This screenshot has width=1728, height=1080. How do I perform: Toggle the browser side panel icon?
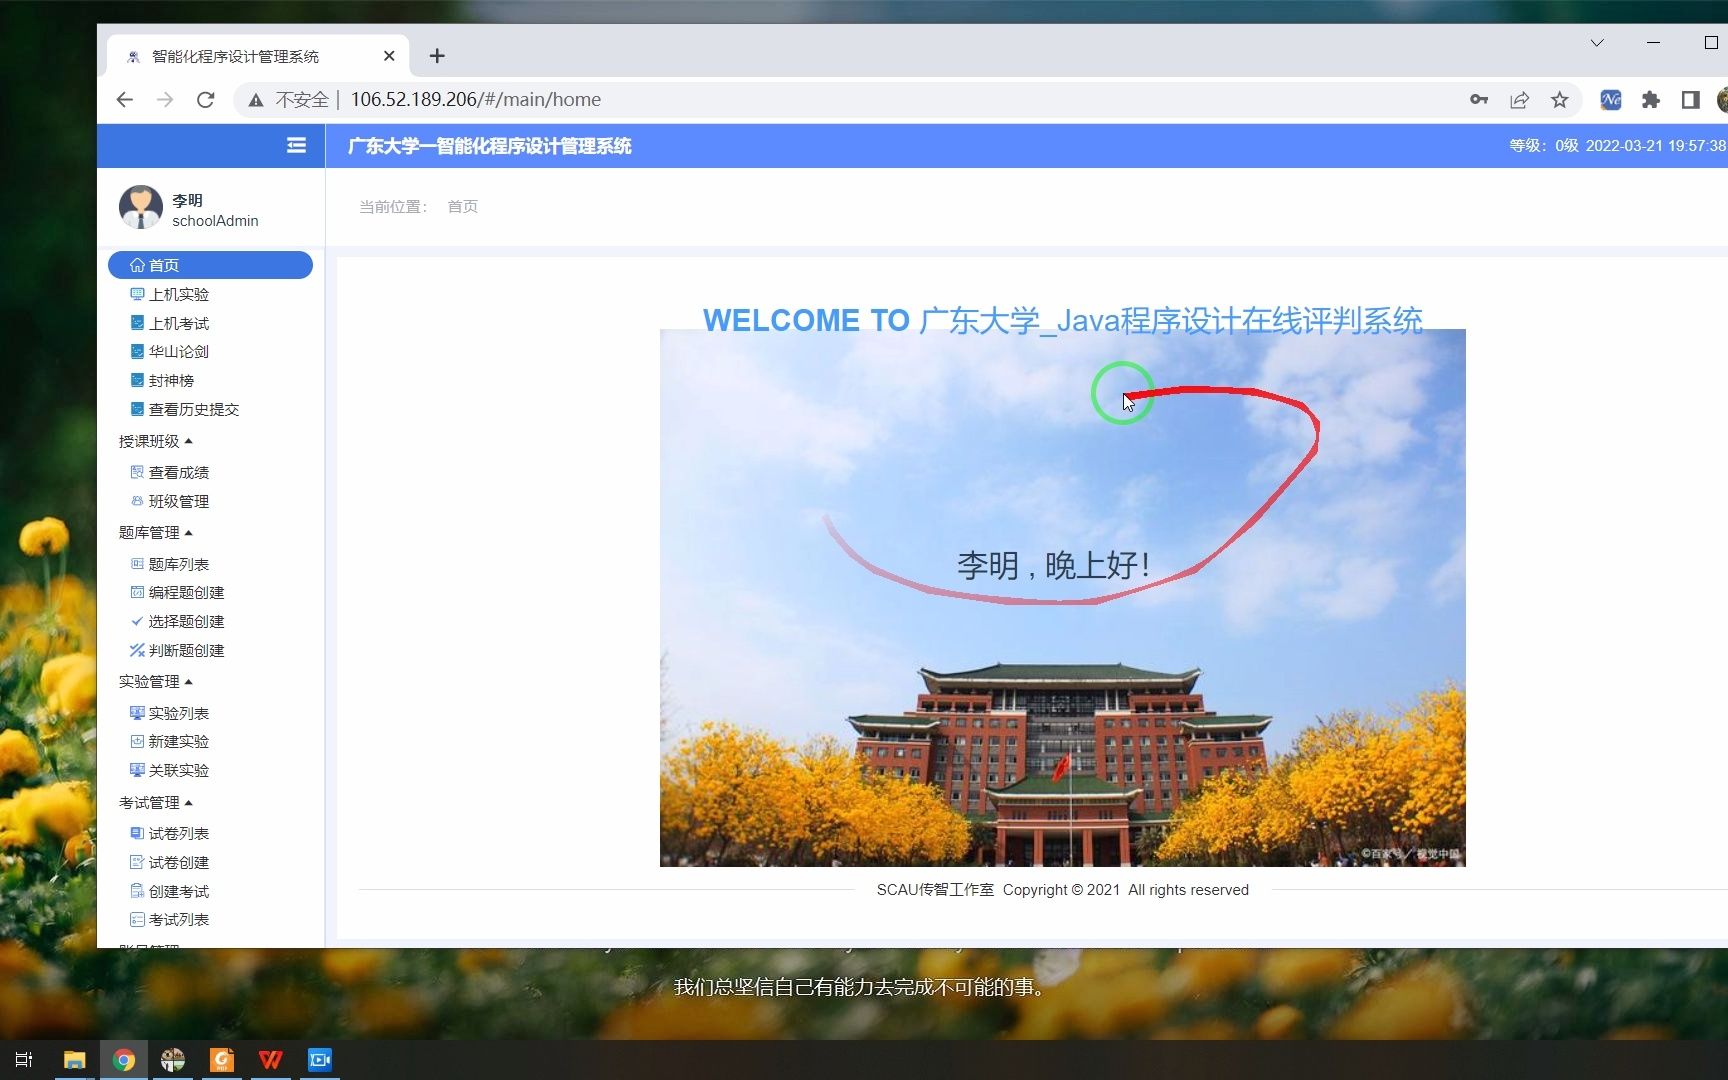pyautogui.click(x=1690, y=100)
